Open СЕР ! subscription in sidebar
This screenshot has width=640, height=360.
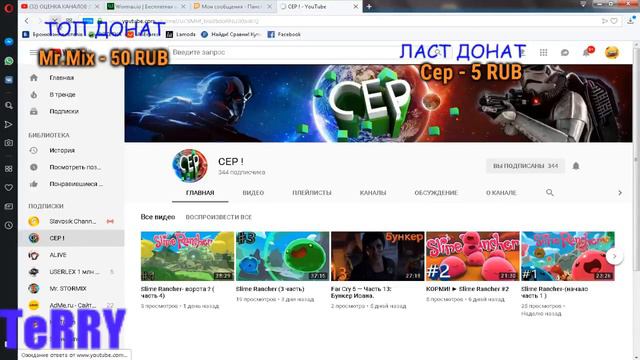pos(71,238)
